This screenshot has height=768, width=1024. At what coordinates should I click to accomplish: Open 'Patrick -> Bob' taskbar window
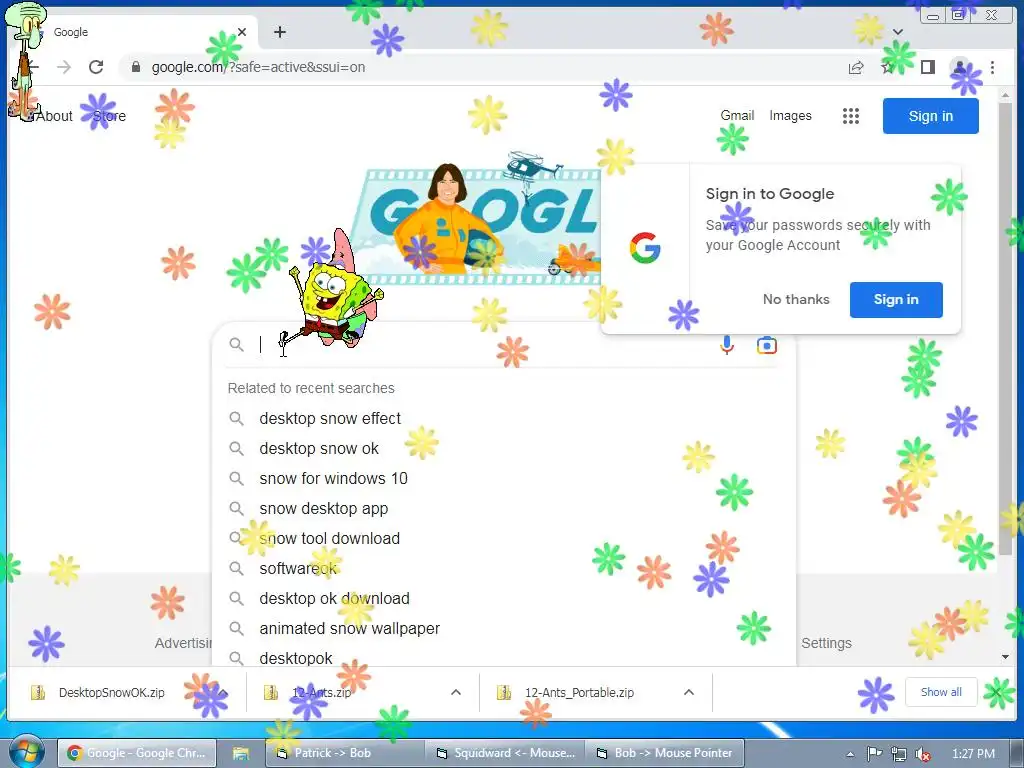(344, 753)
